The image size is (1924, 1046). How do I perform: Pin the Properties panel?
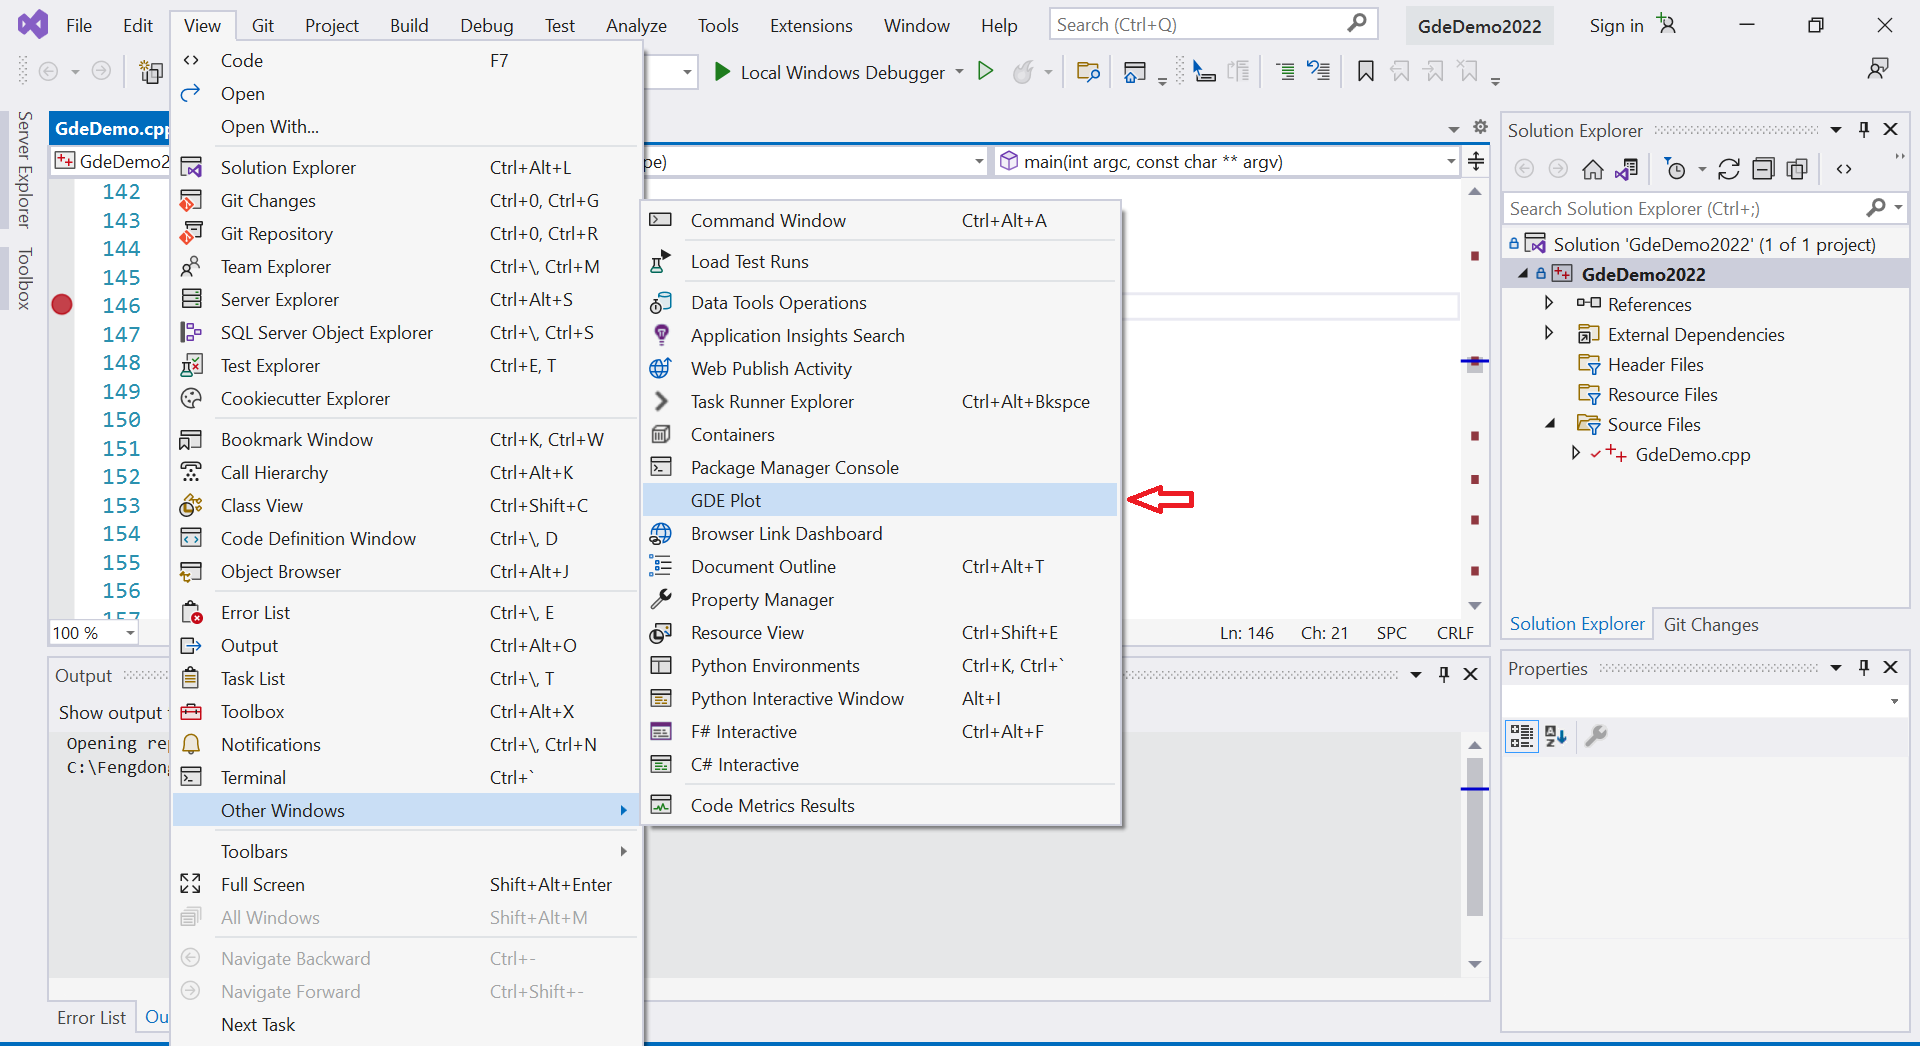1864,667
